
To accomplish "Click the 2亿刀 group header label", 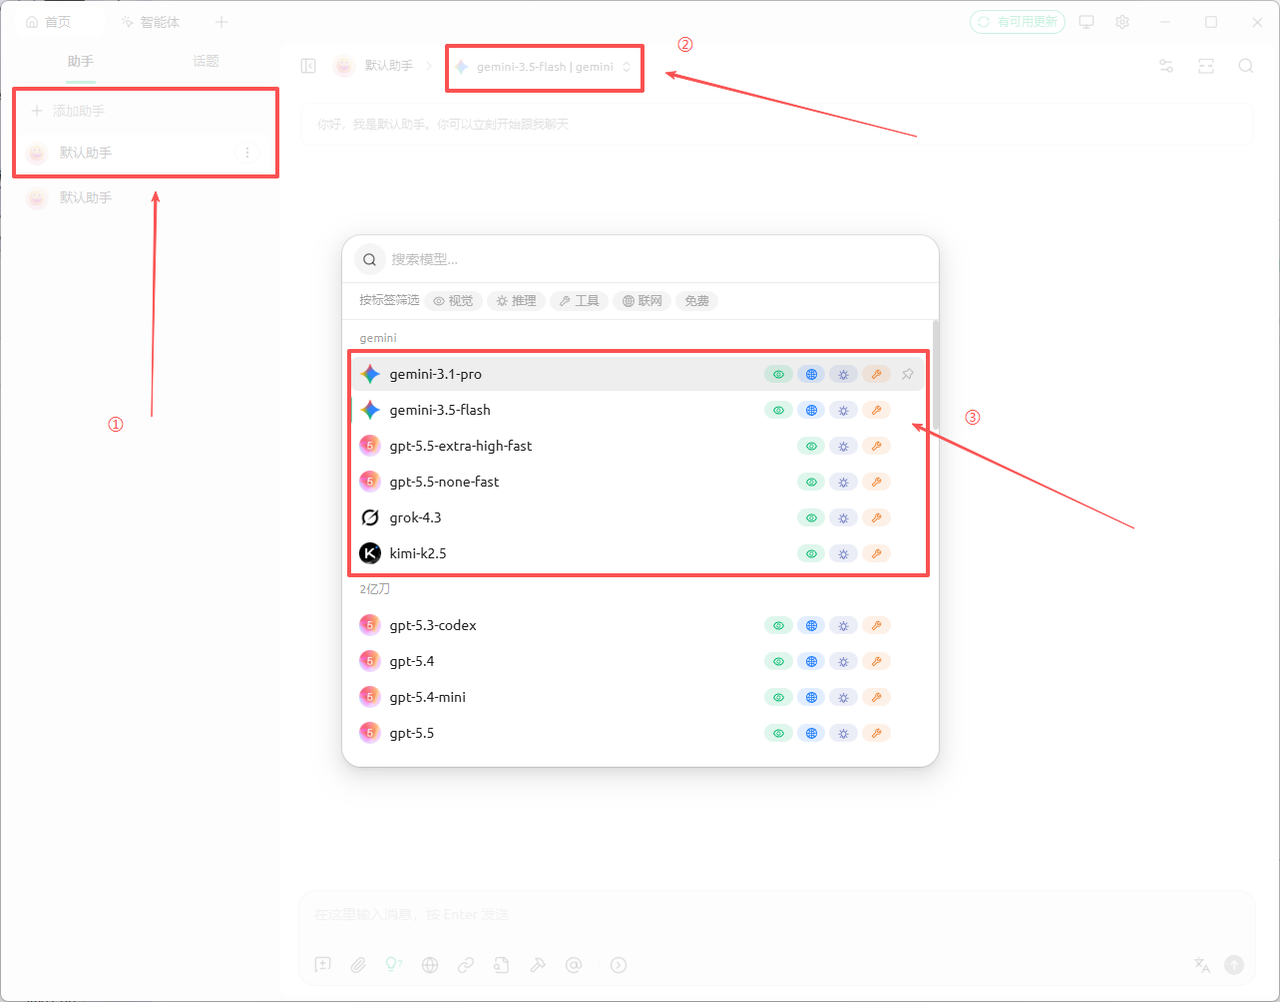I will [x=375, y=590].
